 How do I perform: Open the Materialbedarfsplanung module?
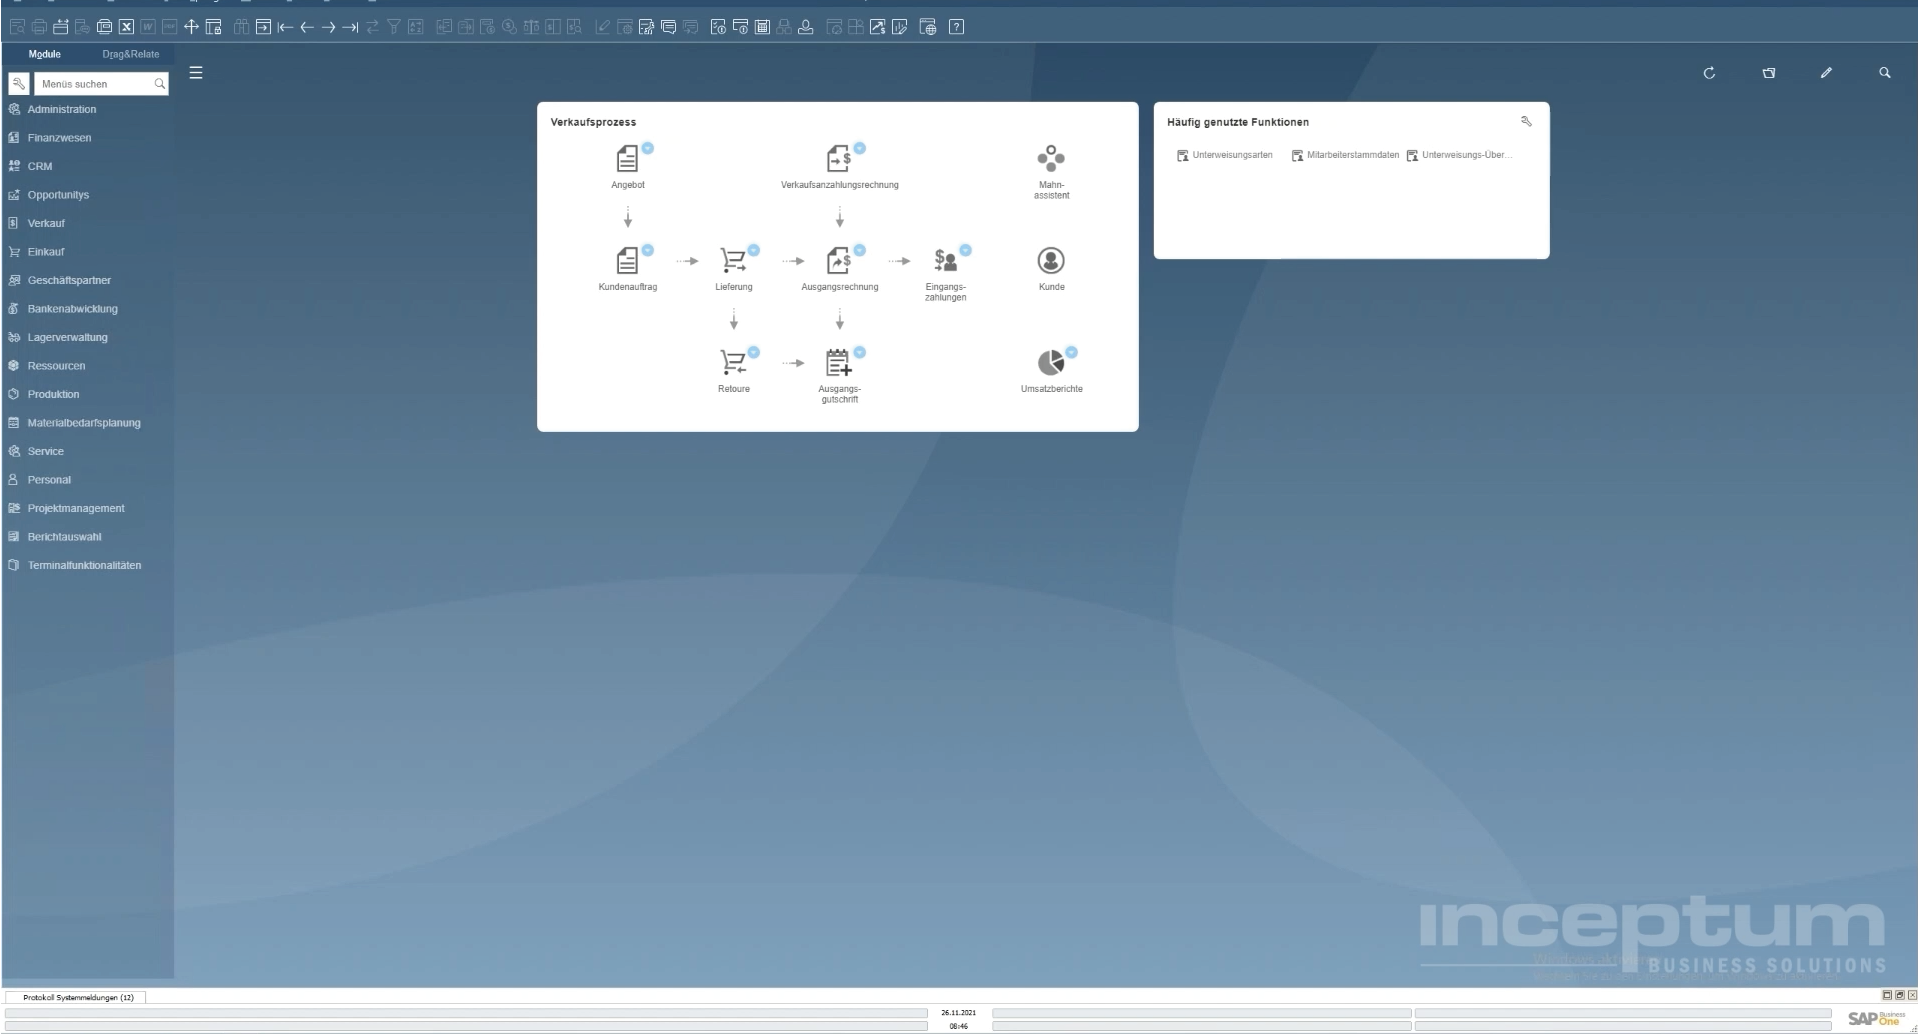(84, 423)
